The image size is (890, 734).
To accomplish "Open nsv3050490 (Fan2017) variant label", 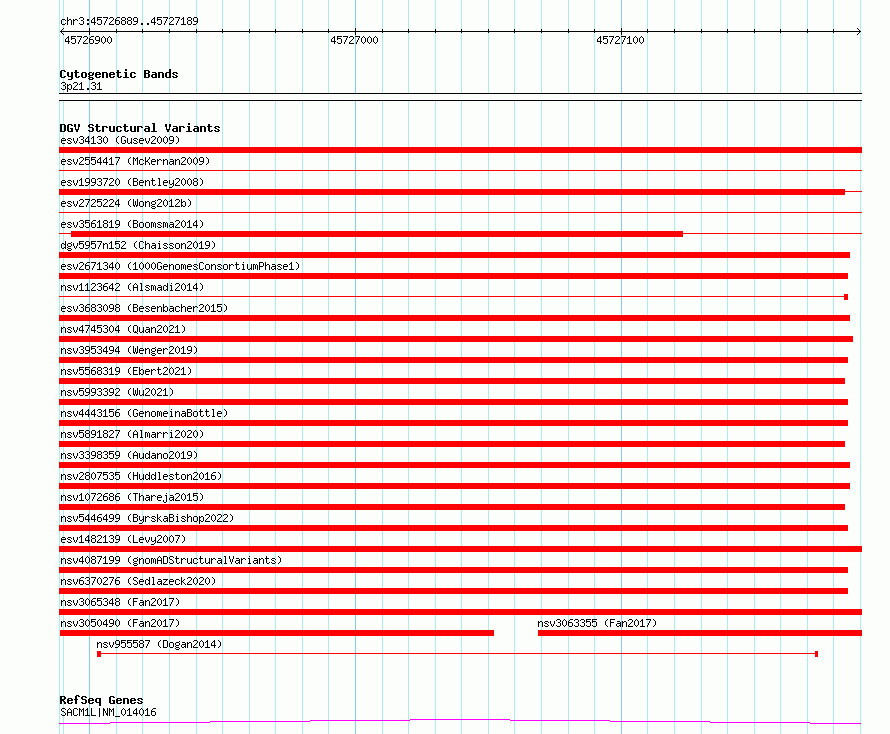I will [120, 623].
